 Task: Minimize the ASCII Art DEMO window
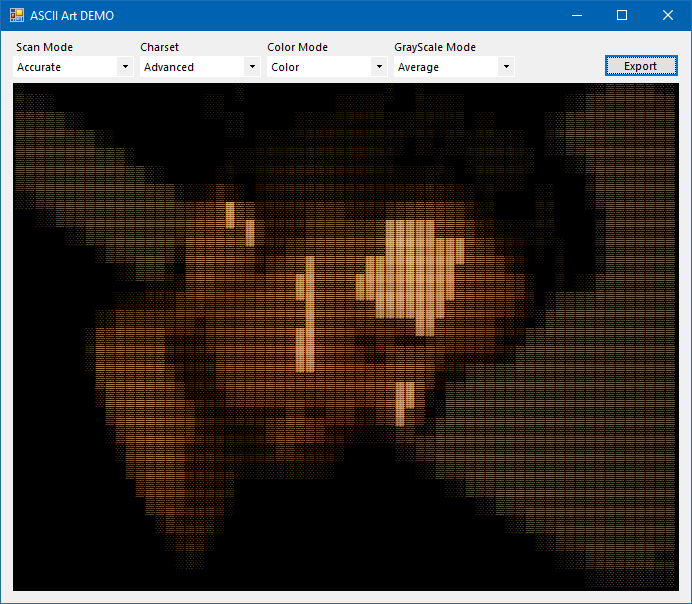pyautogui.click(x=576, y=15)
